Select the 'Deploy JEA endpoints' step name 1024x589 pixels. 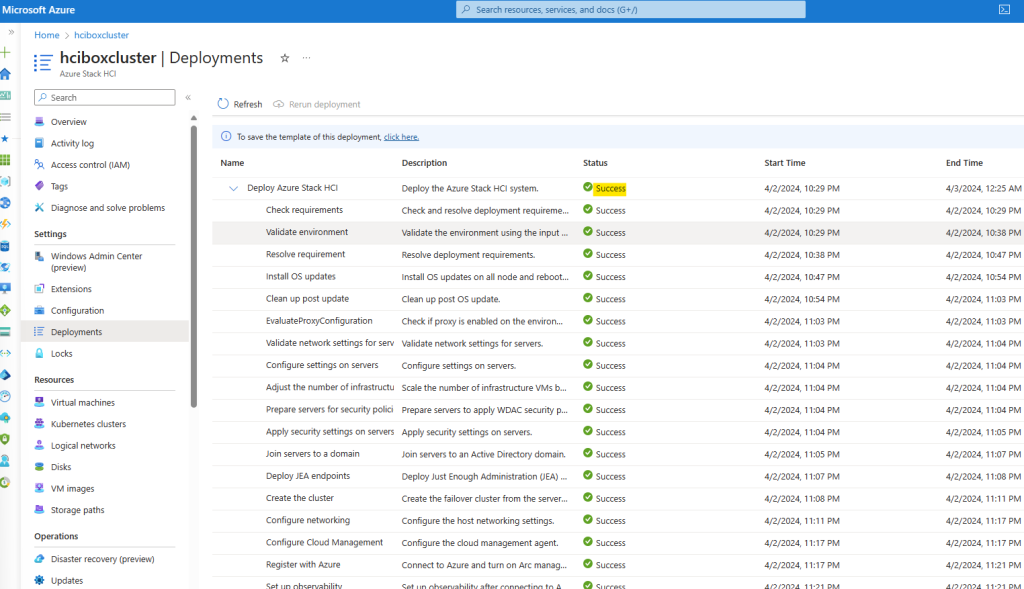pyautogui.click(x=308, y=476)
